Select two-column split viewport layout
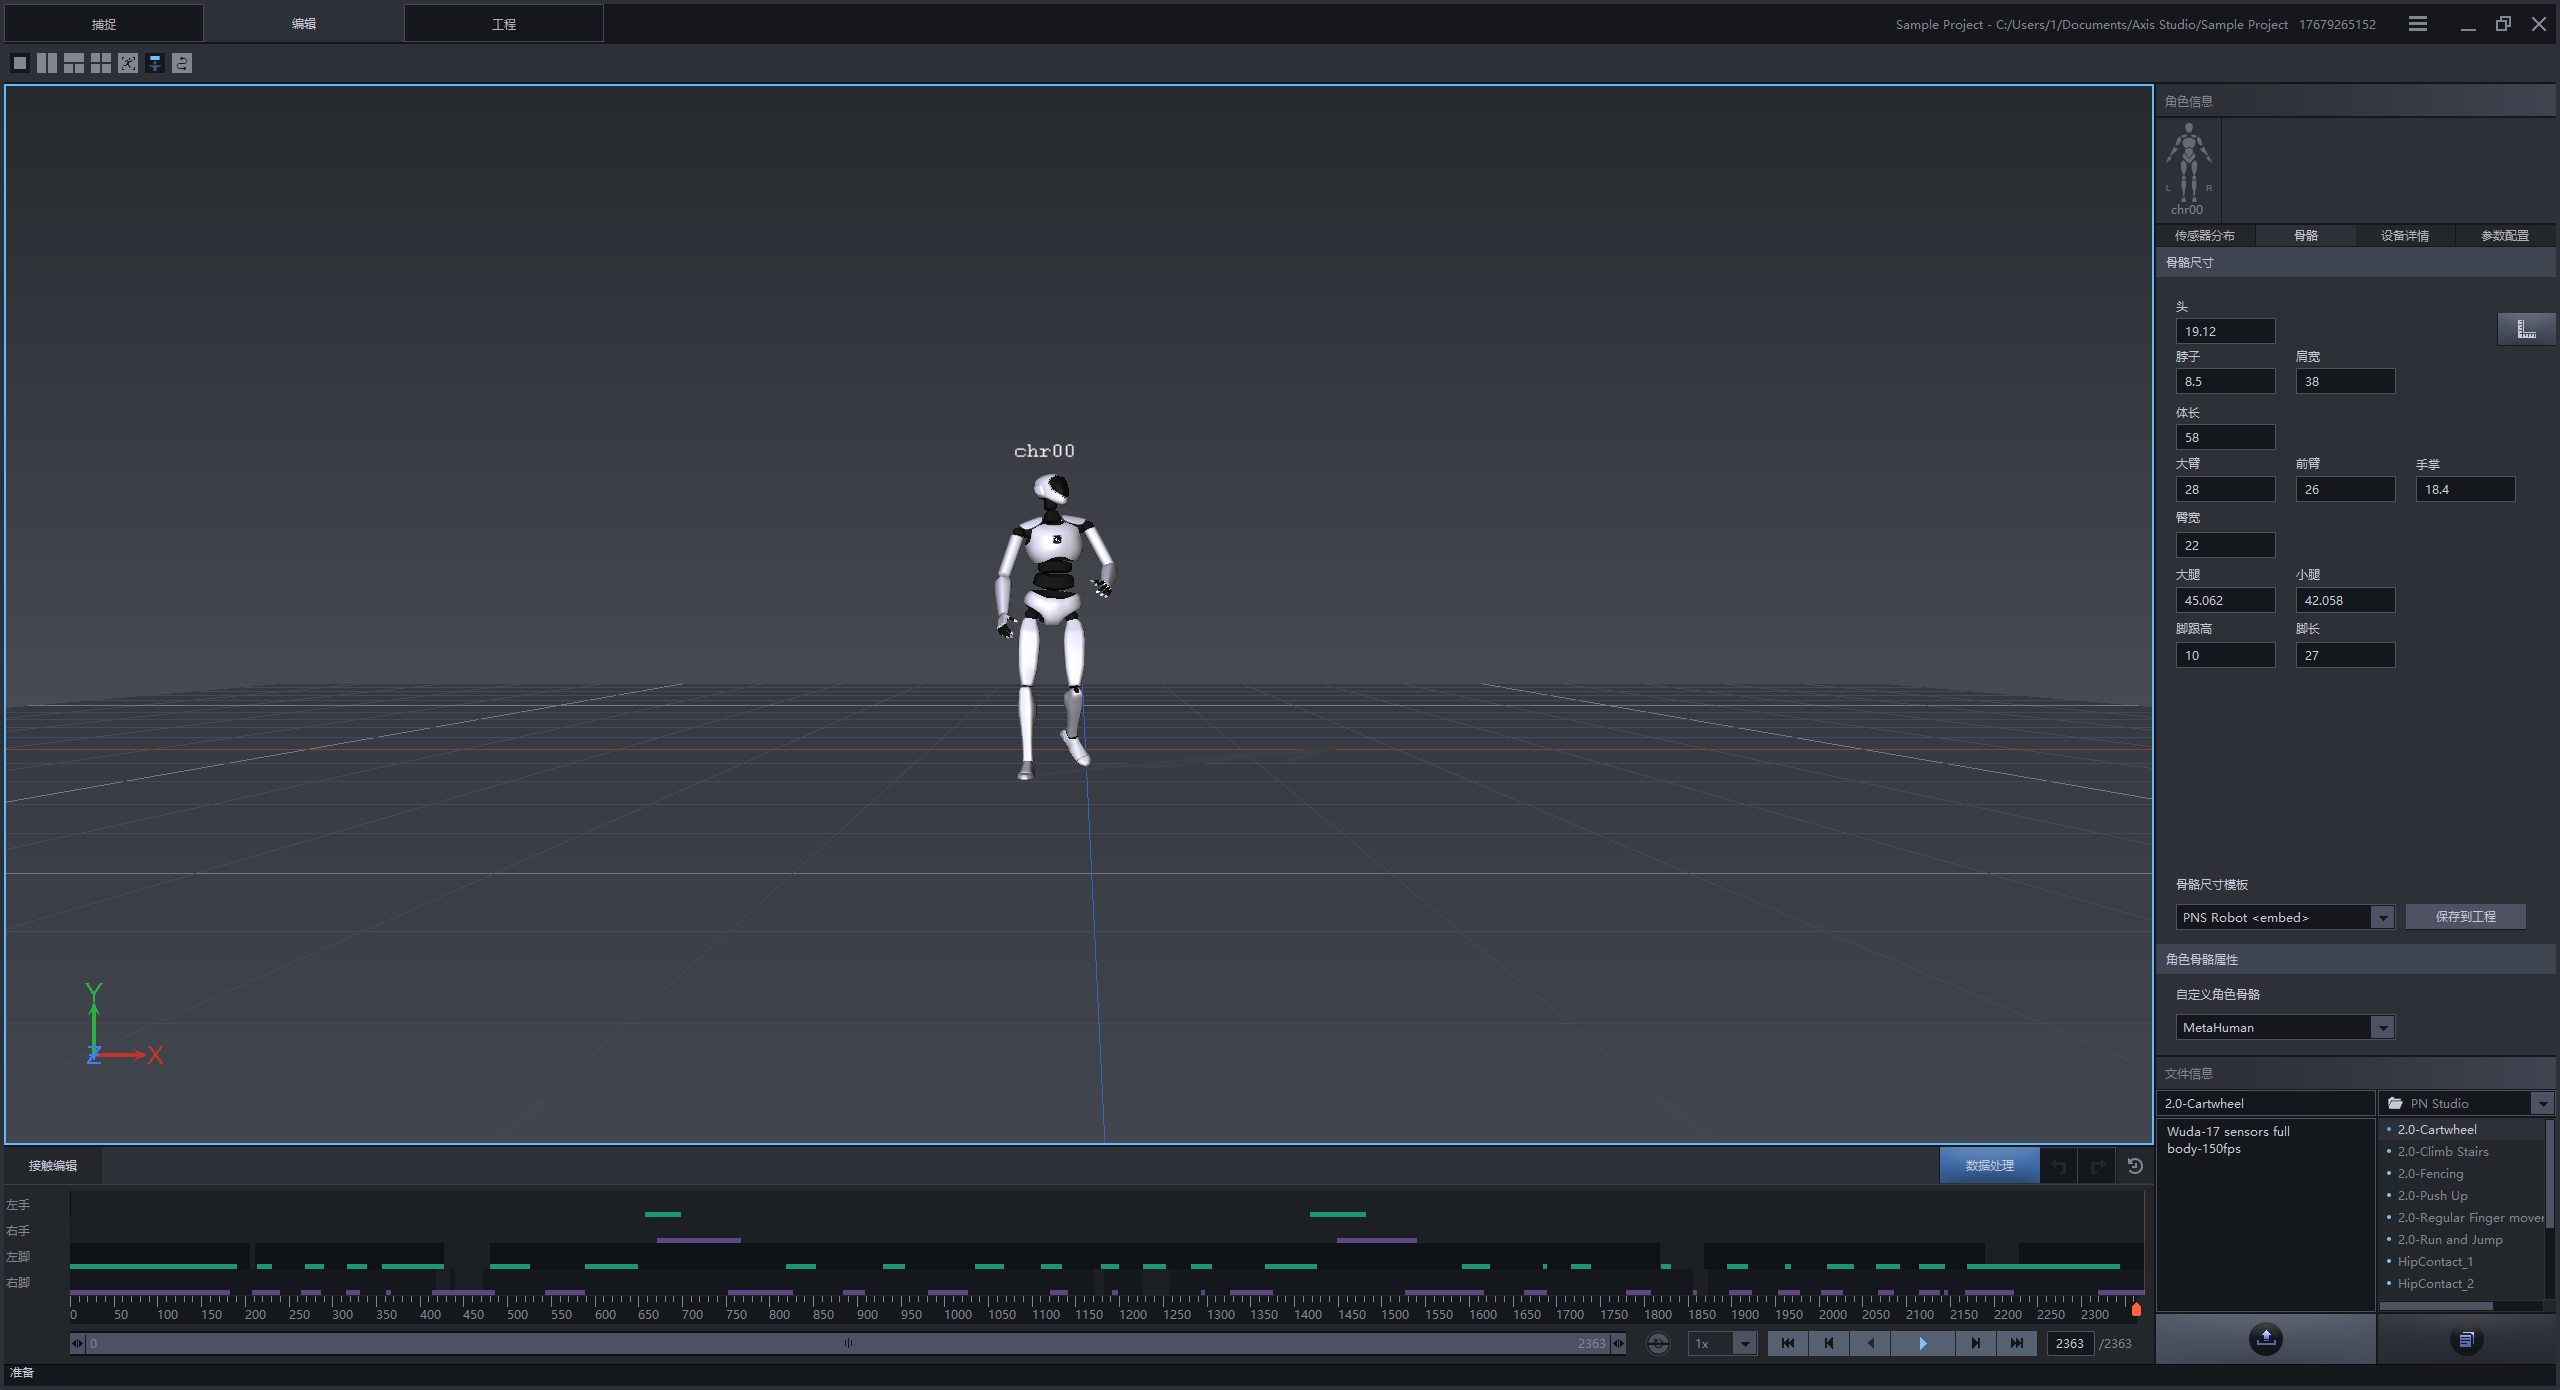Screen dimensions: 2560x1390 (x=47, y=63)
